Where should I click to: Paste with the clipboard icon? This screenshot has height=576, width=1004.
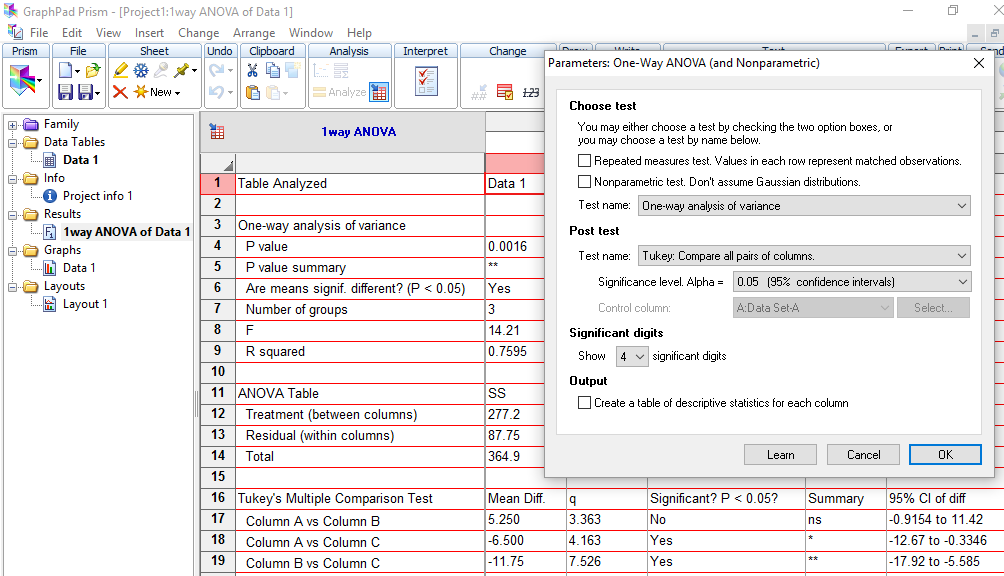(x=253, y=92)
